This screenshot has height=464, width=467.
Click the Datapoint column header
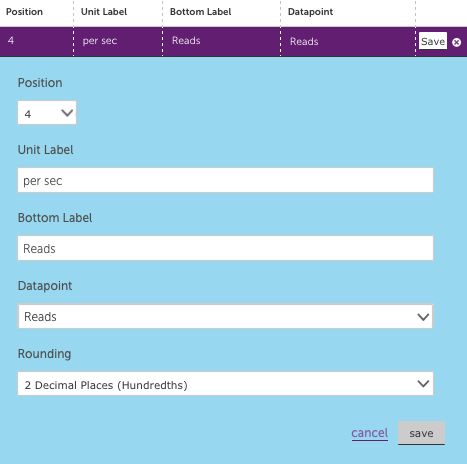click(x=310, y=12)
